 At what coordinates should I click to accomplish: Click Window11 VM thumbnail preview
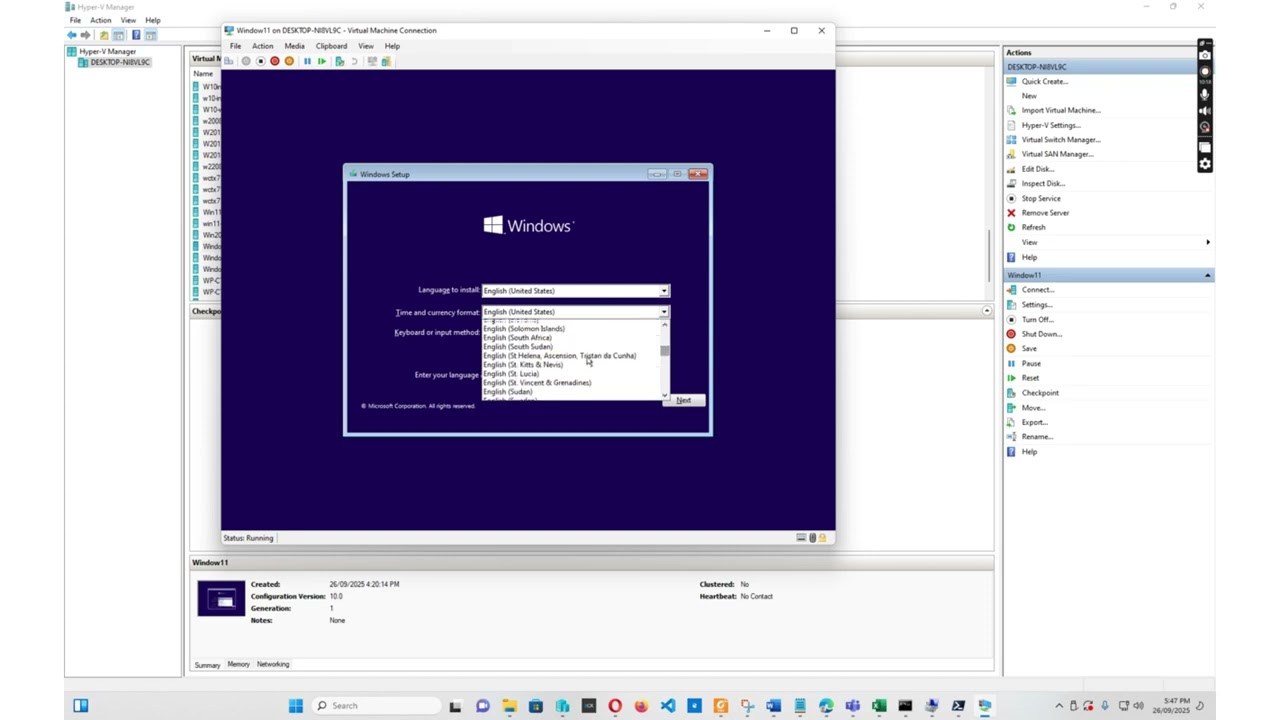221,598
